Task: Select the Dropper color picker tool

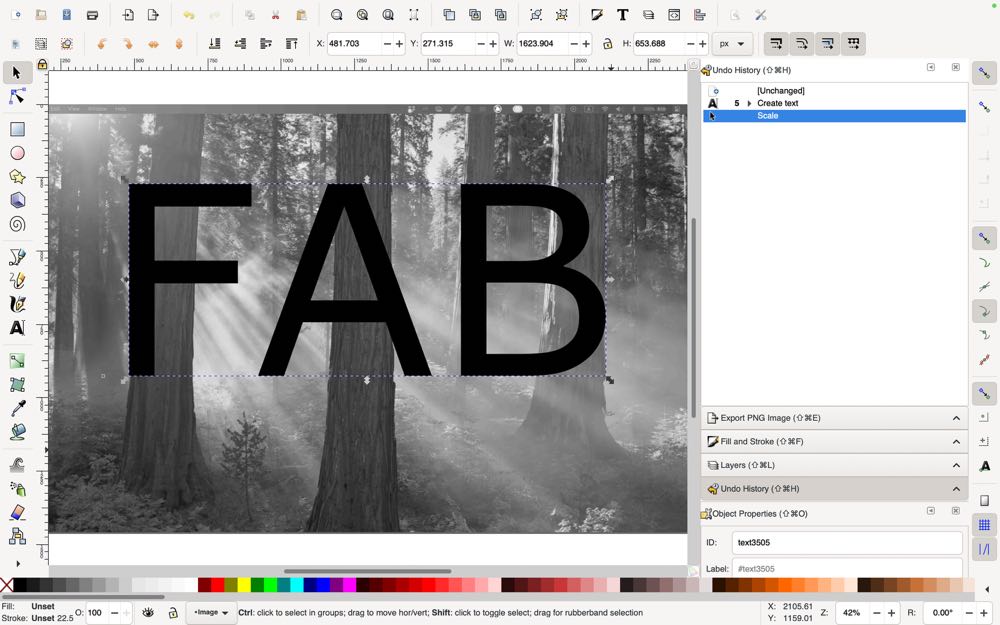Action: pos(17,408)
